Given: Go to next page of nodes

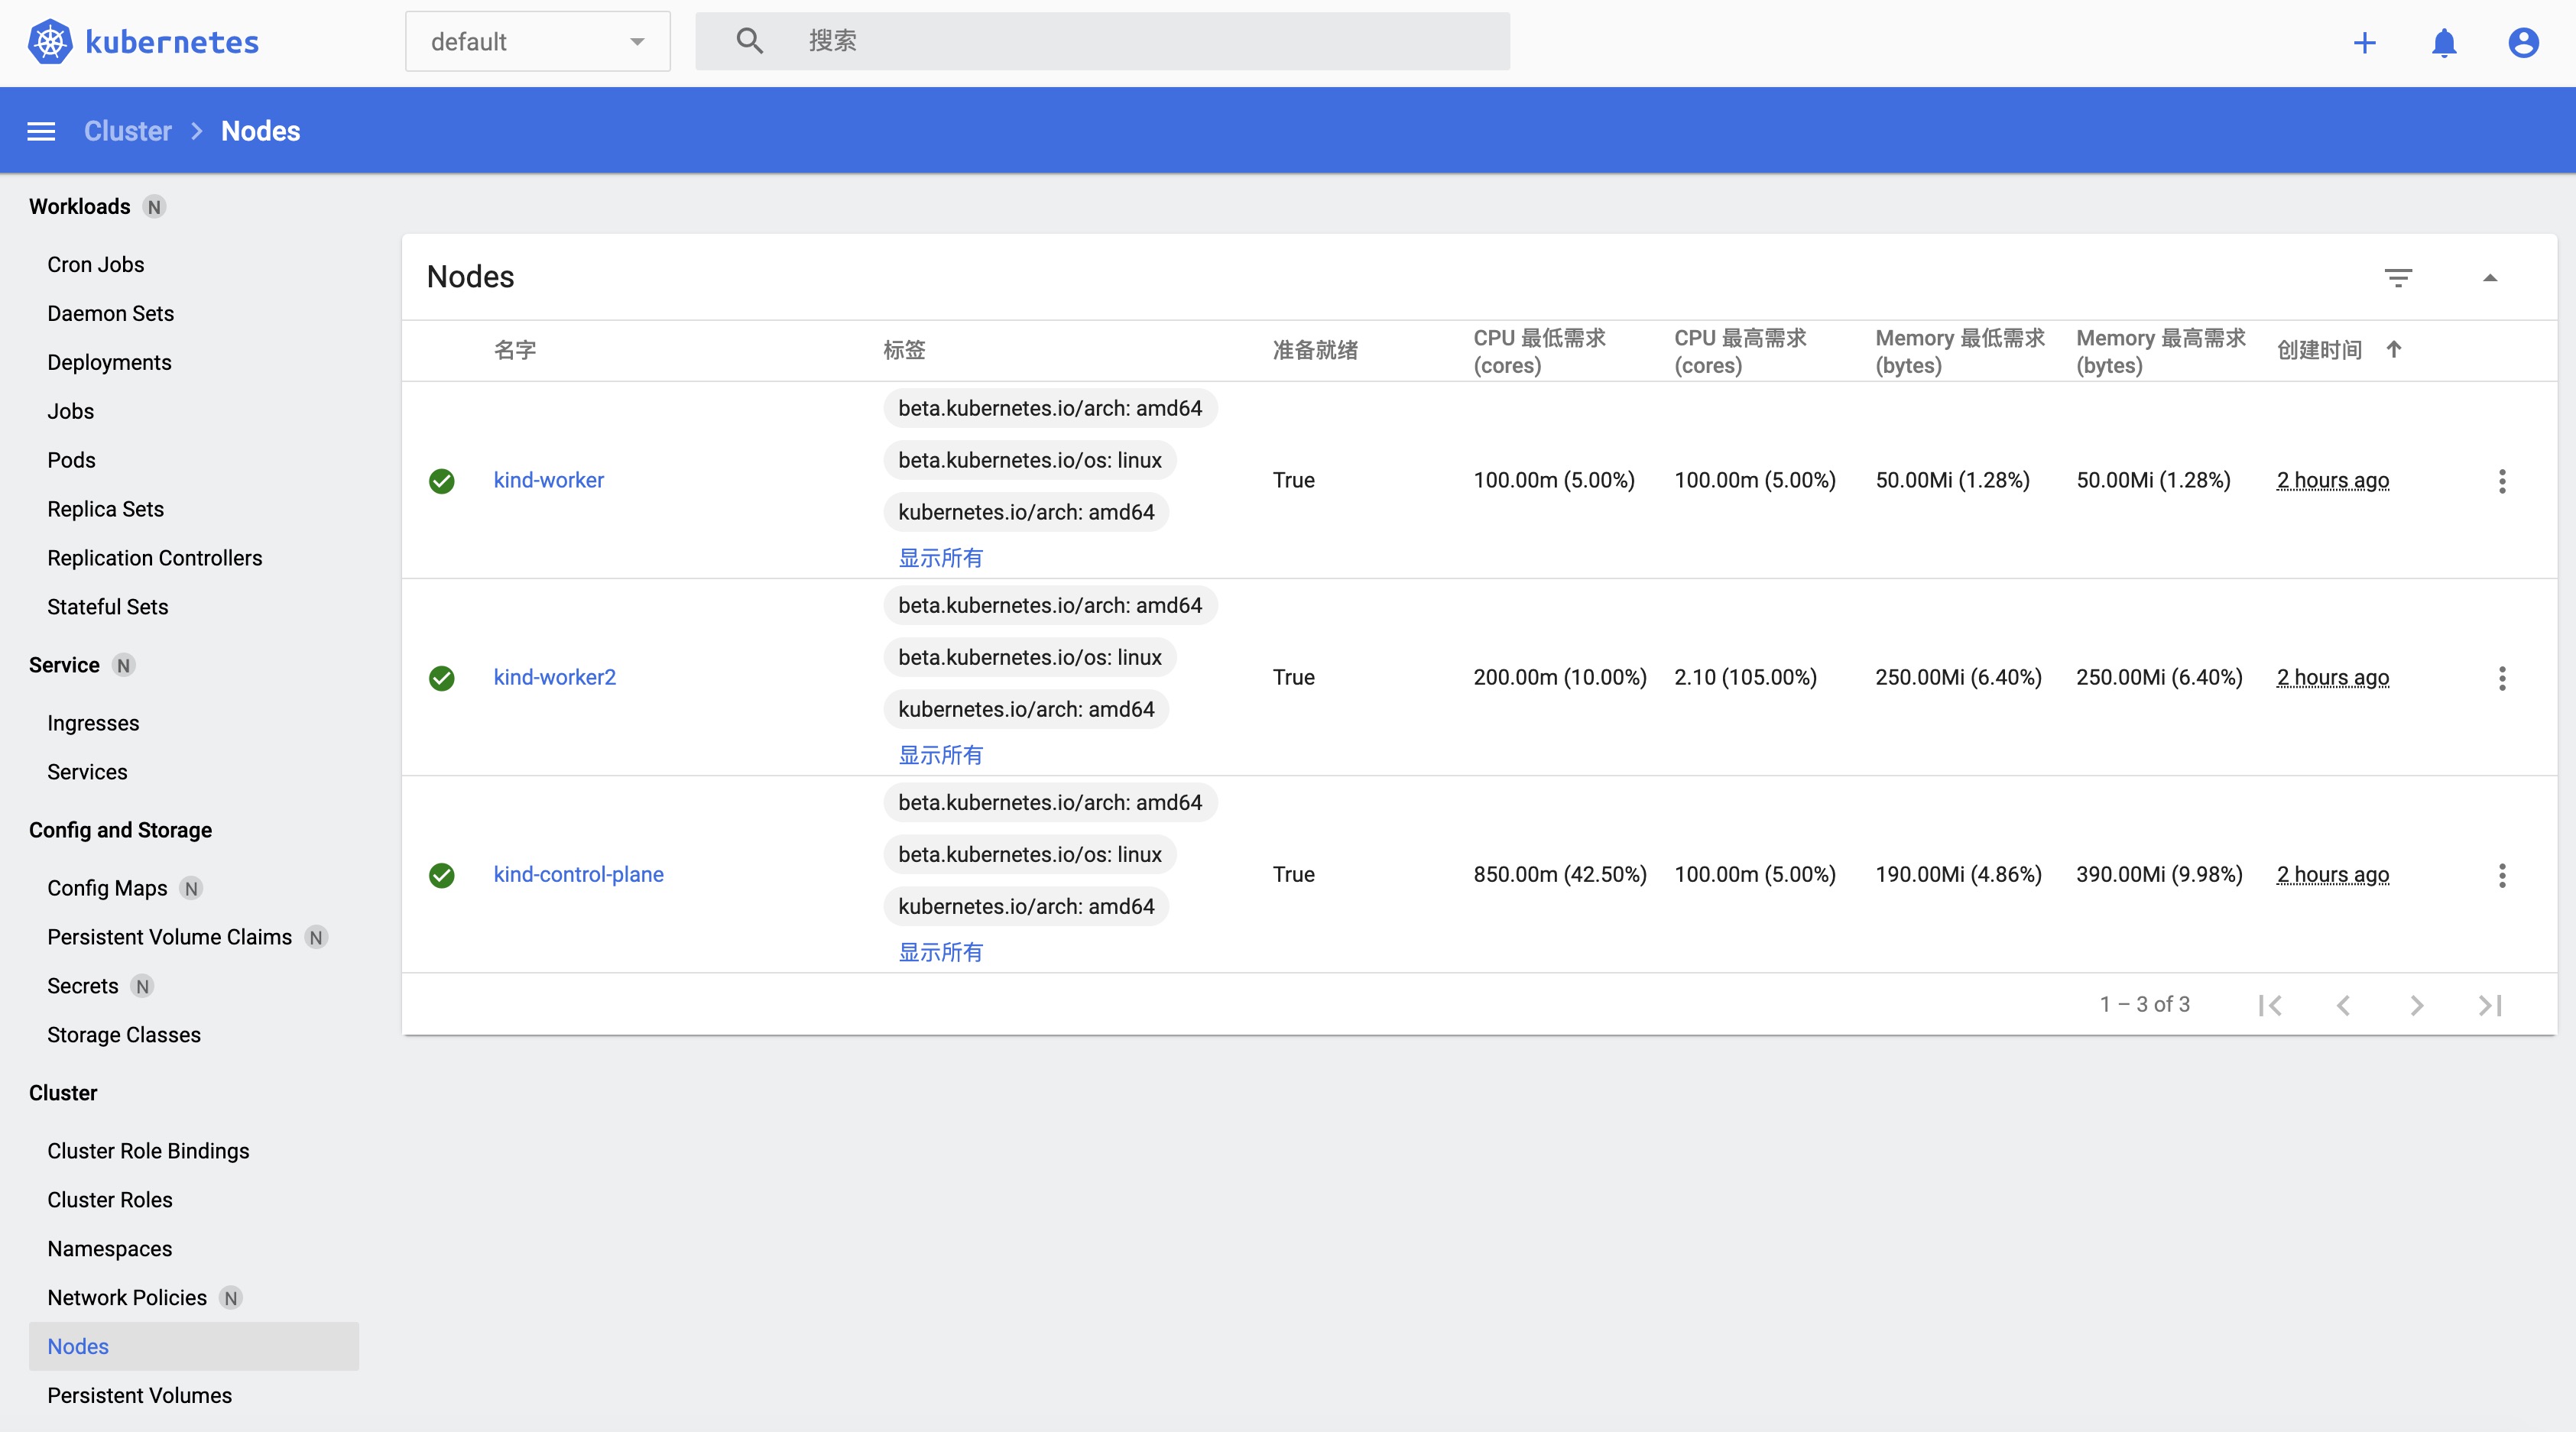Looking at the screenshot, I should (2417, 1005).
